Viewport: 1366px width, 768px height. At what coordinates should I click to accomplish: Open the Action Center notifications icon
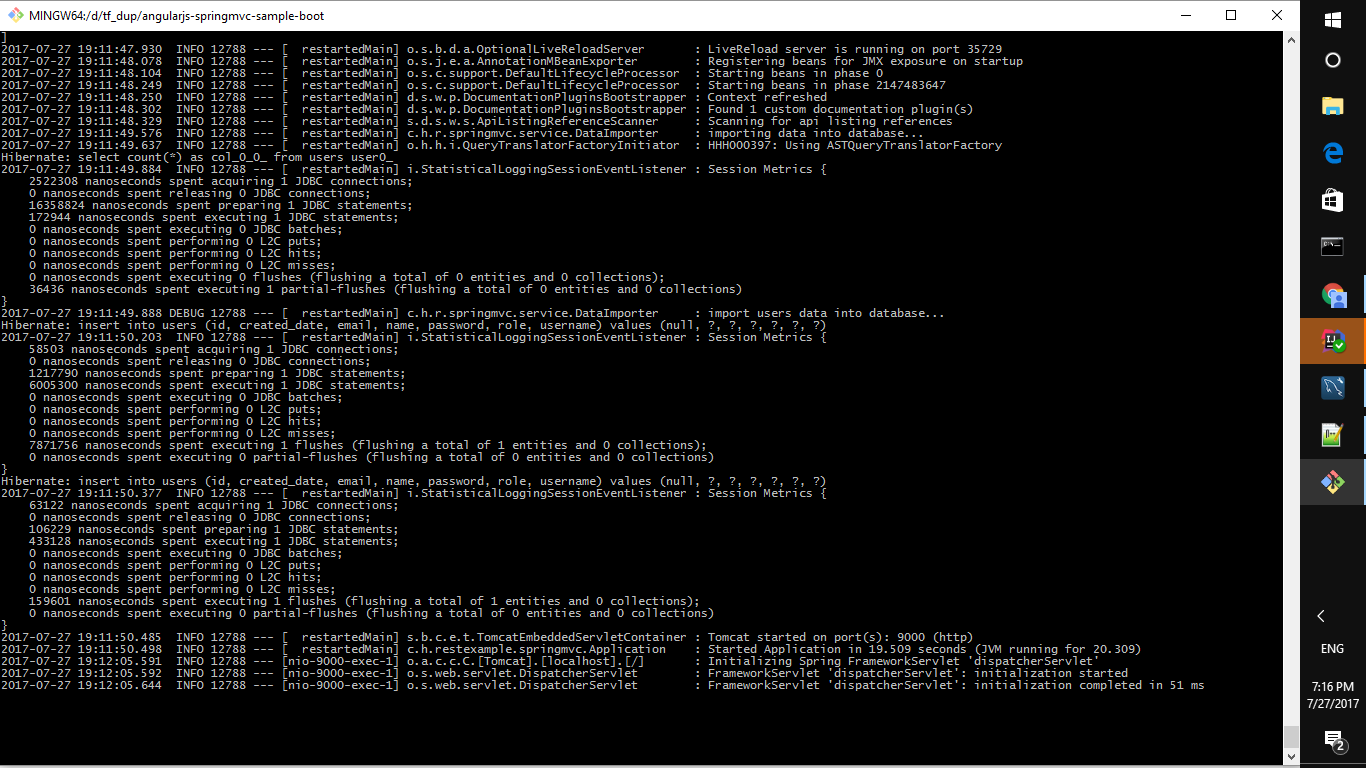1333,740
